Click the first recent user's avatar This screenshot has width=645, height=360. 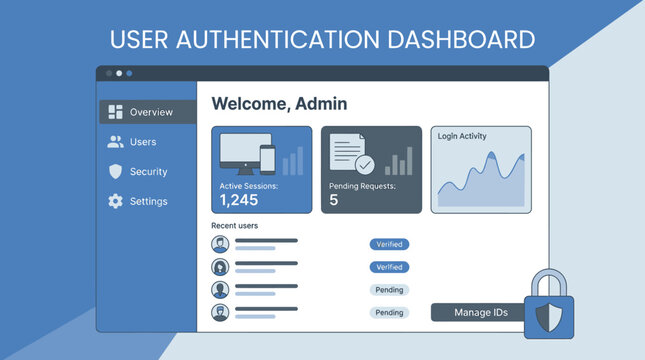pos(220,244)
